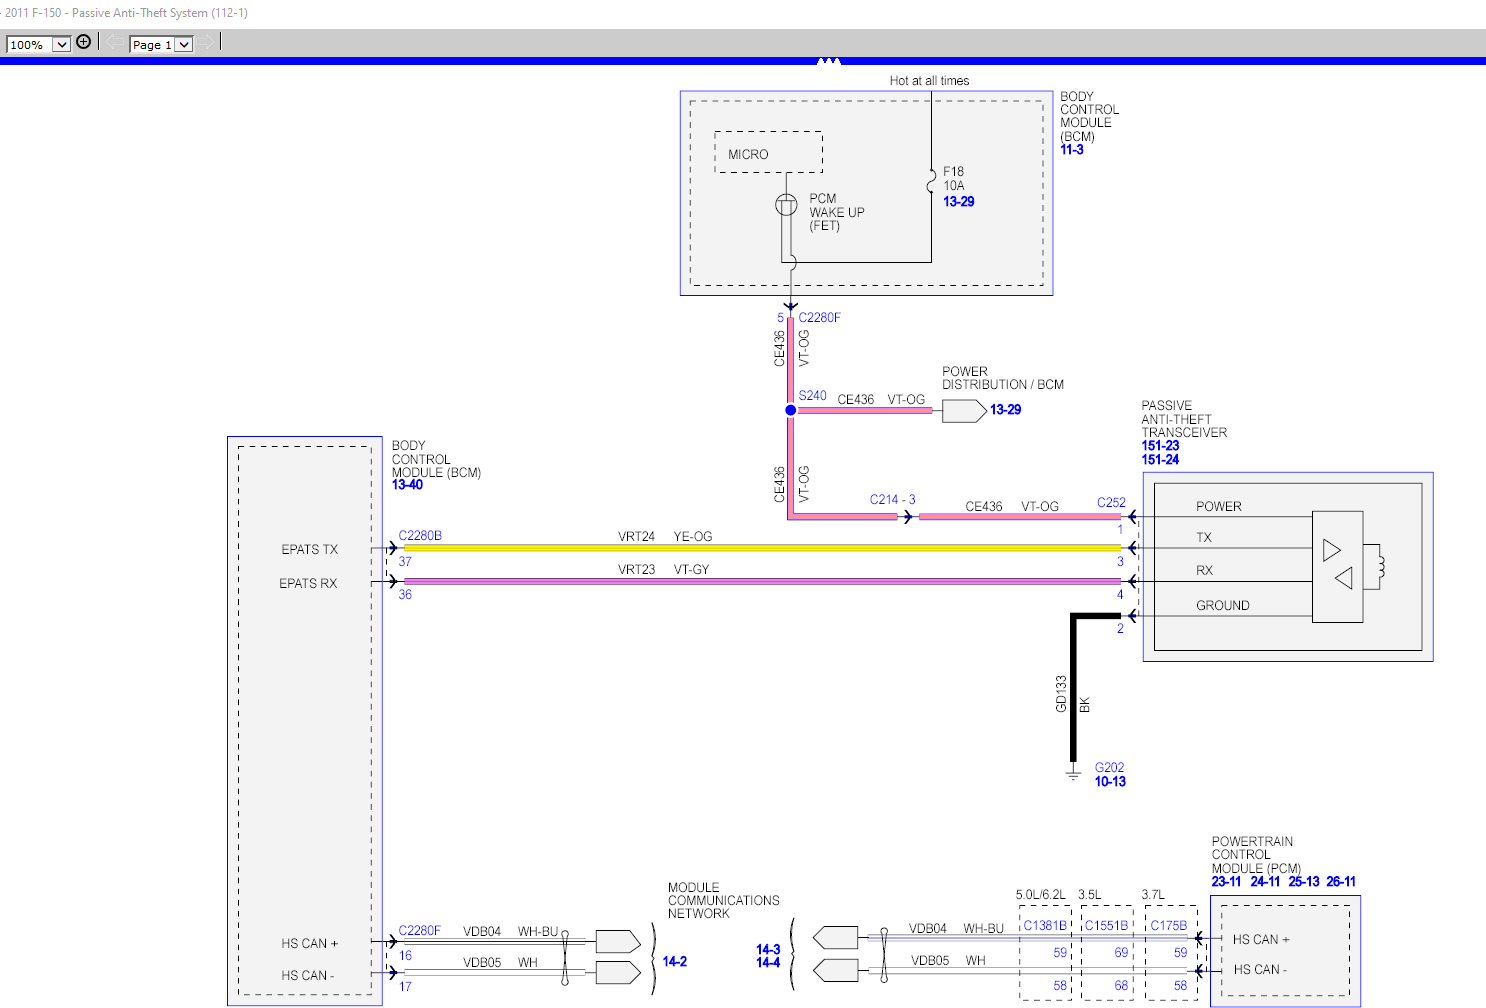Click the '3.7L' engine label
Viewport: 1486px width, 1008px height.
[1153, 895]
